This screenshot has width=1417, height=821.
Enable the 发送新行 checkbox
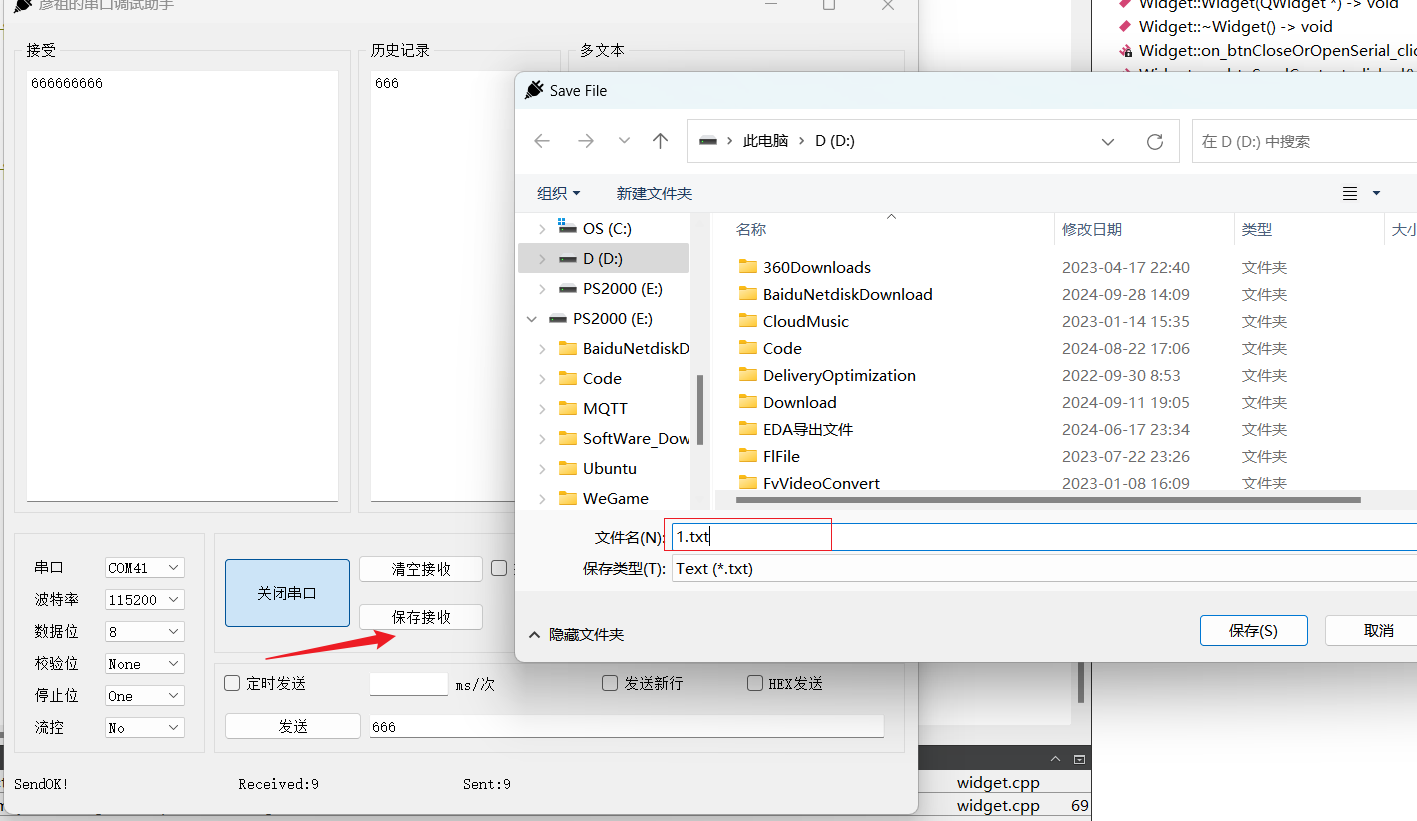pos(610,684)
